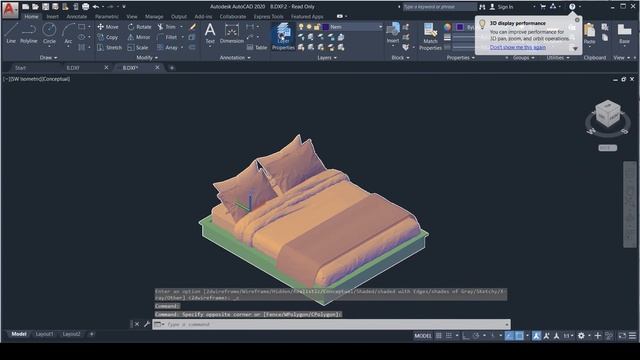The height and width of the screenshot is (360, 640).
Task: Click the command line input field
Action: pos(331,324)
